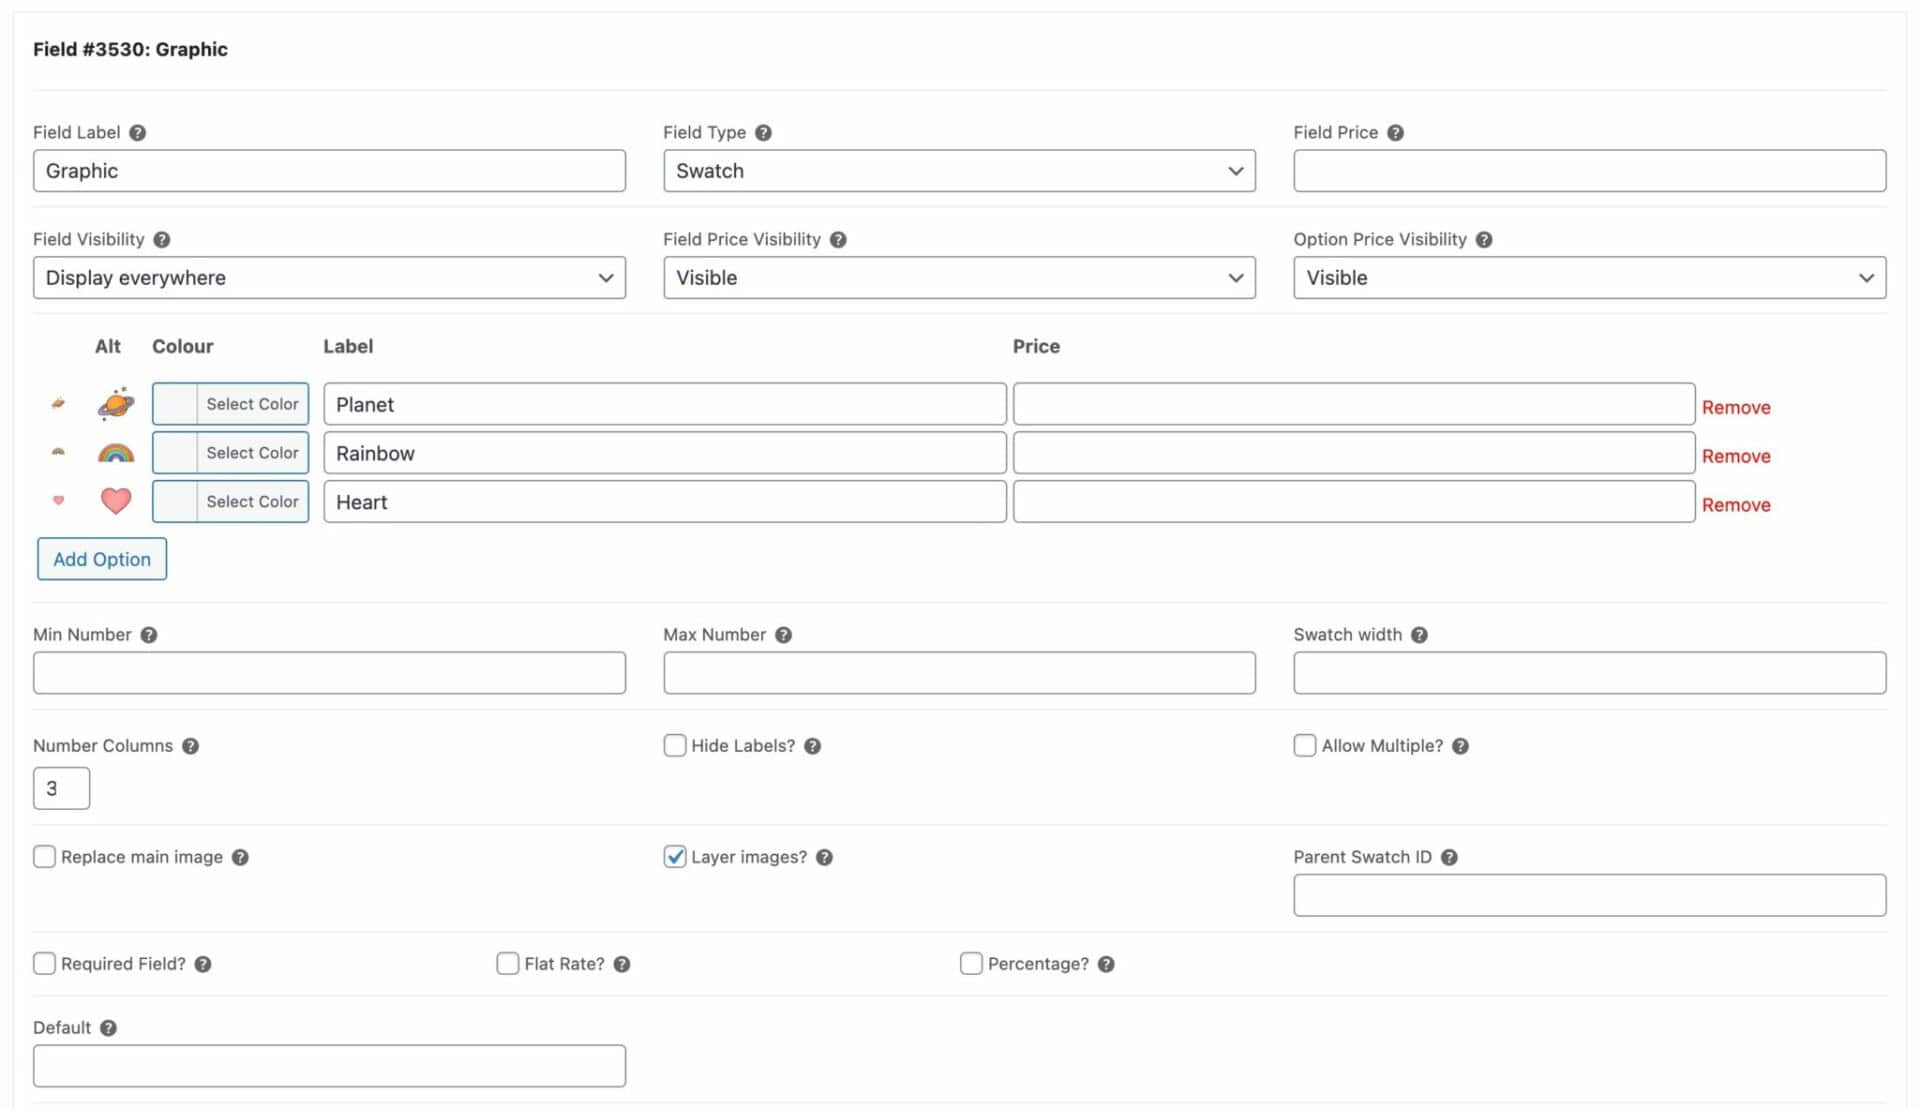Open the Field Type Swatch dropdown
1920x1109 pixels.
coord(959,171)
